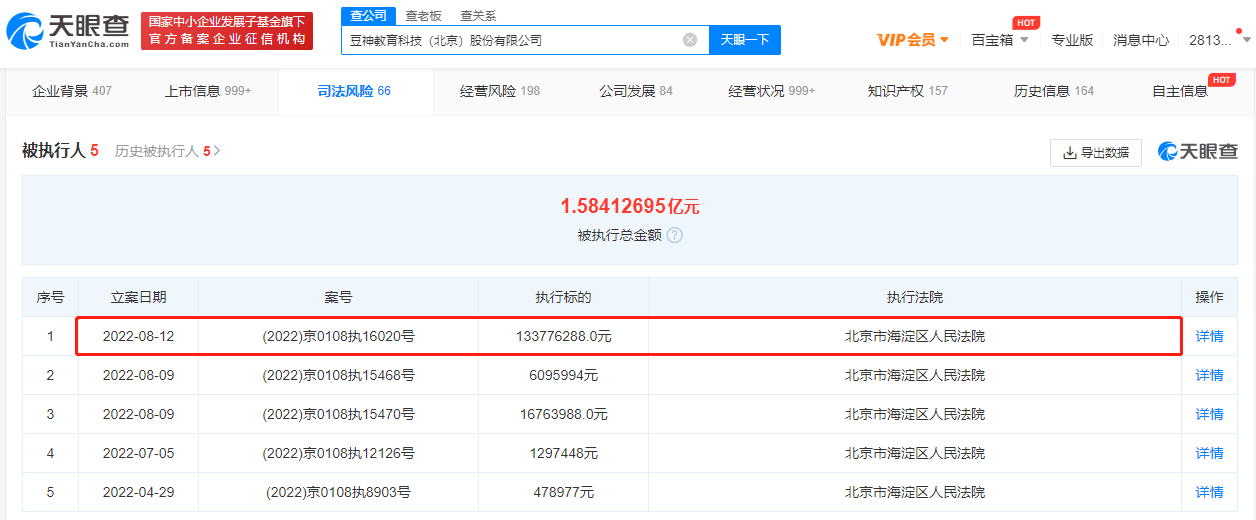
Task: Click the date 2022-07-05
Action: [138, 453]
